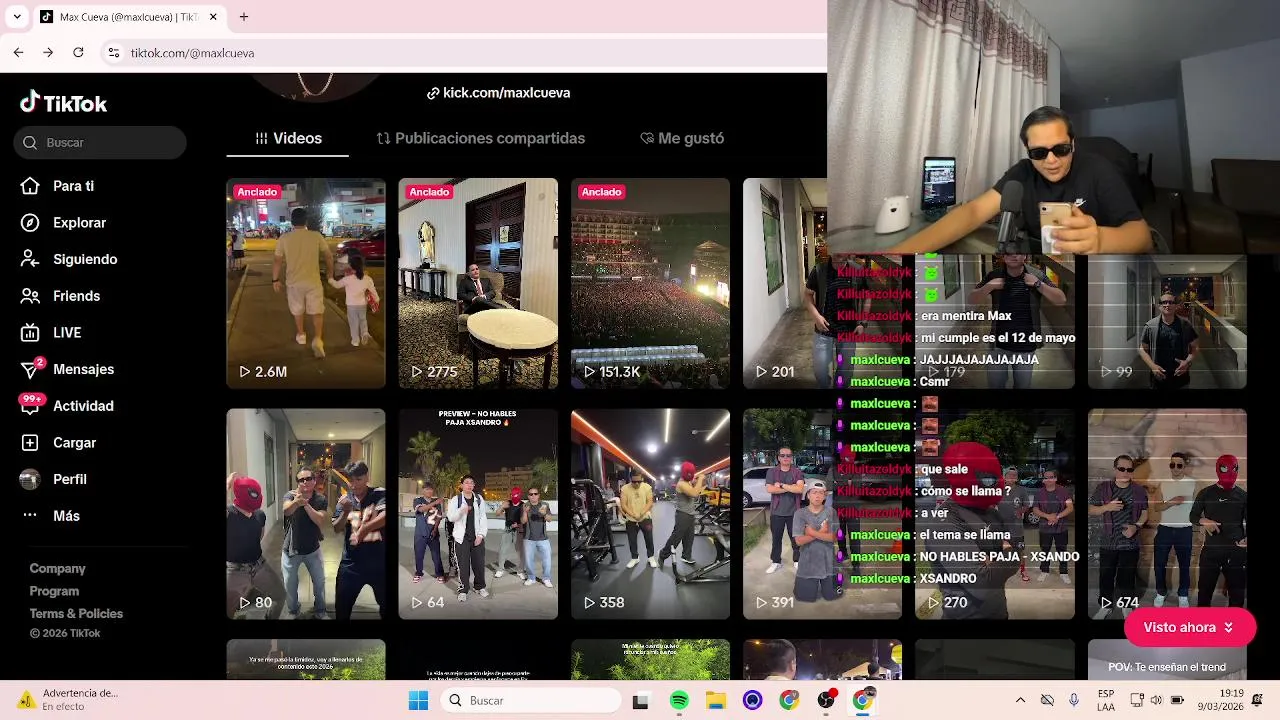This screenshot has height=720, width=1280.
Task: Open the gym video with 358 views
Action: coord(650,514)
